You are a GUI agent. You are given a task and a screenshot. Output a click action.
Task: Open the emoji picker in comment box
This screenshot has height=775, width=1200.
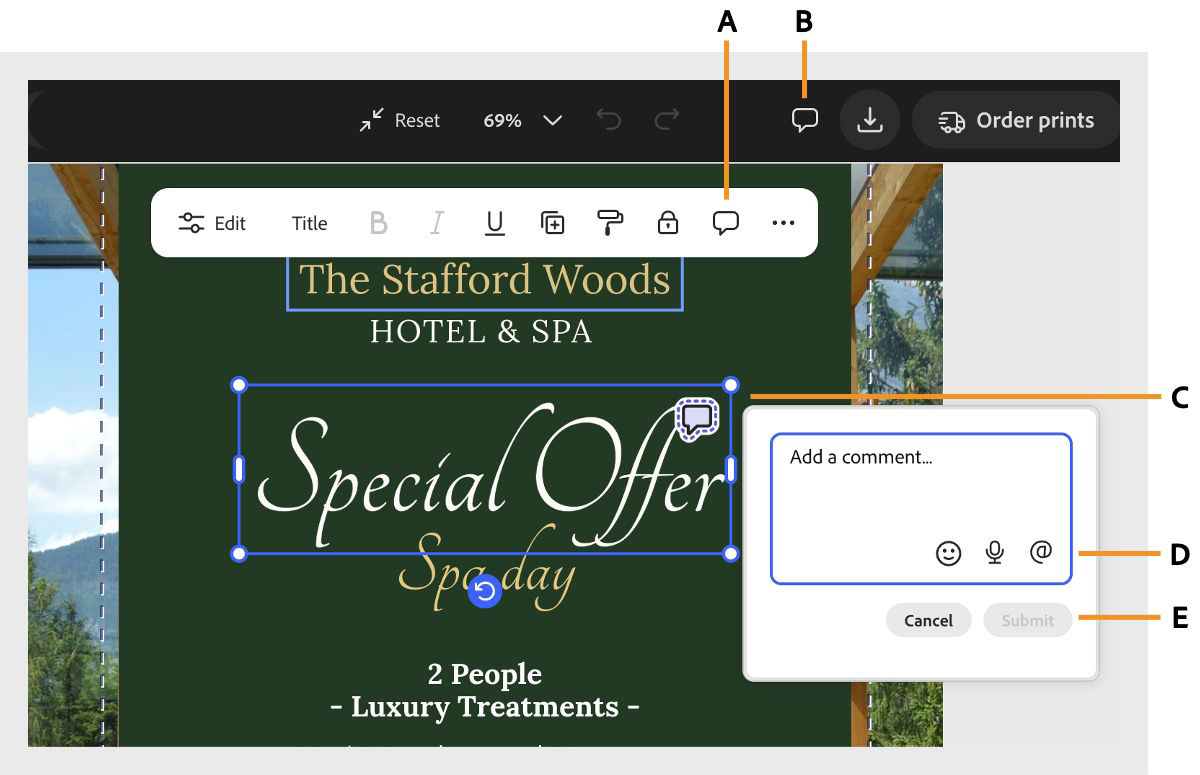click(948, 552)
